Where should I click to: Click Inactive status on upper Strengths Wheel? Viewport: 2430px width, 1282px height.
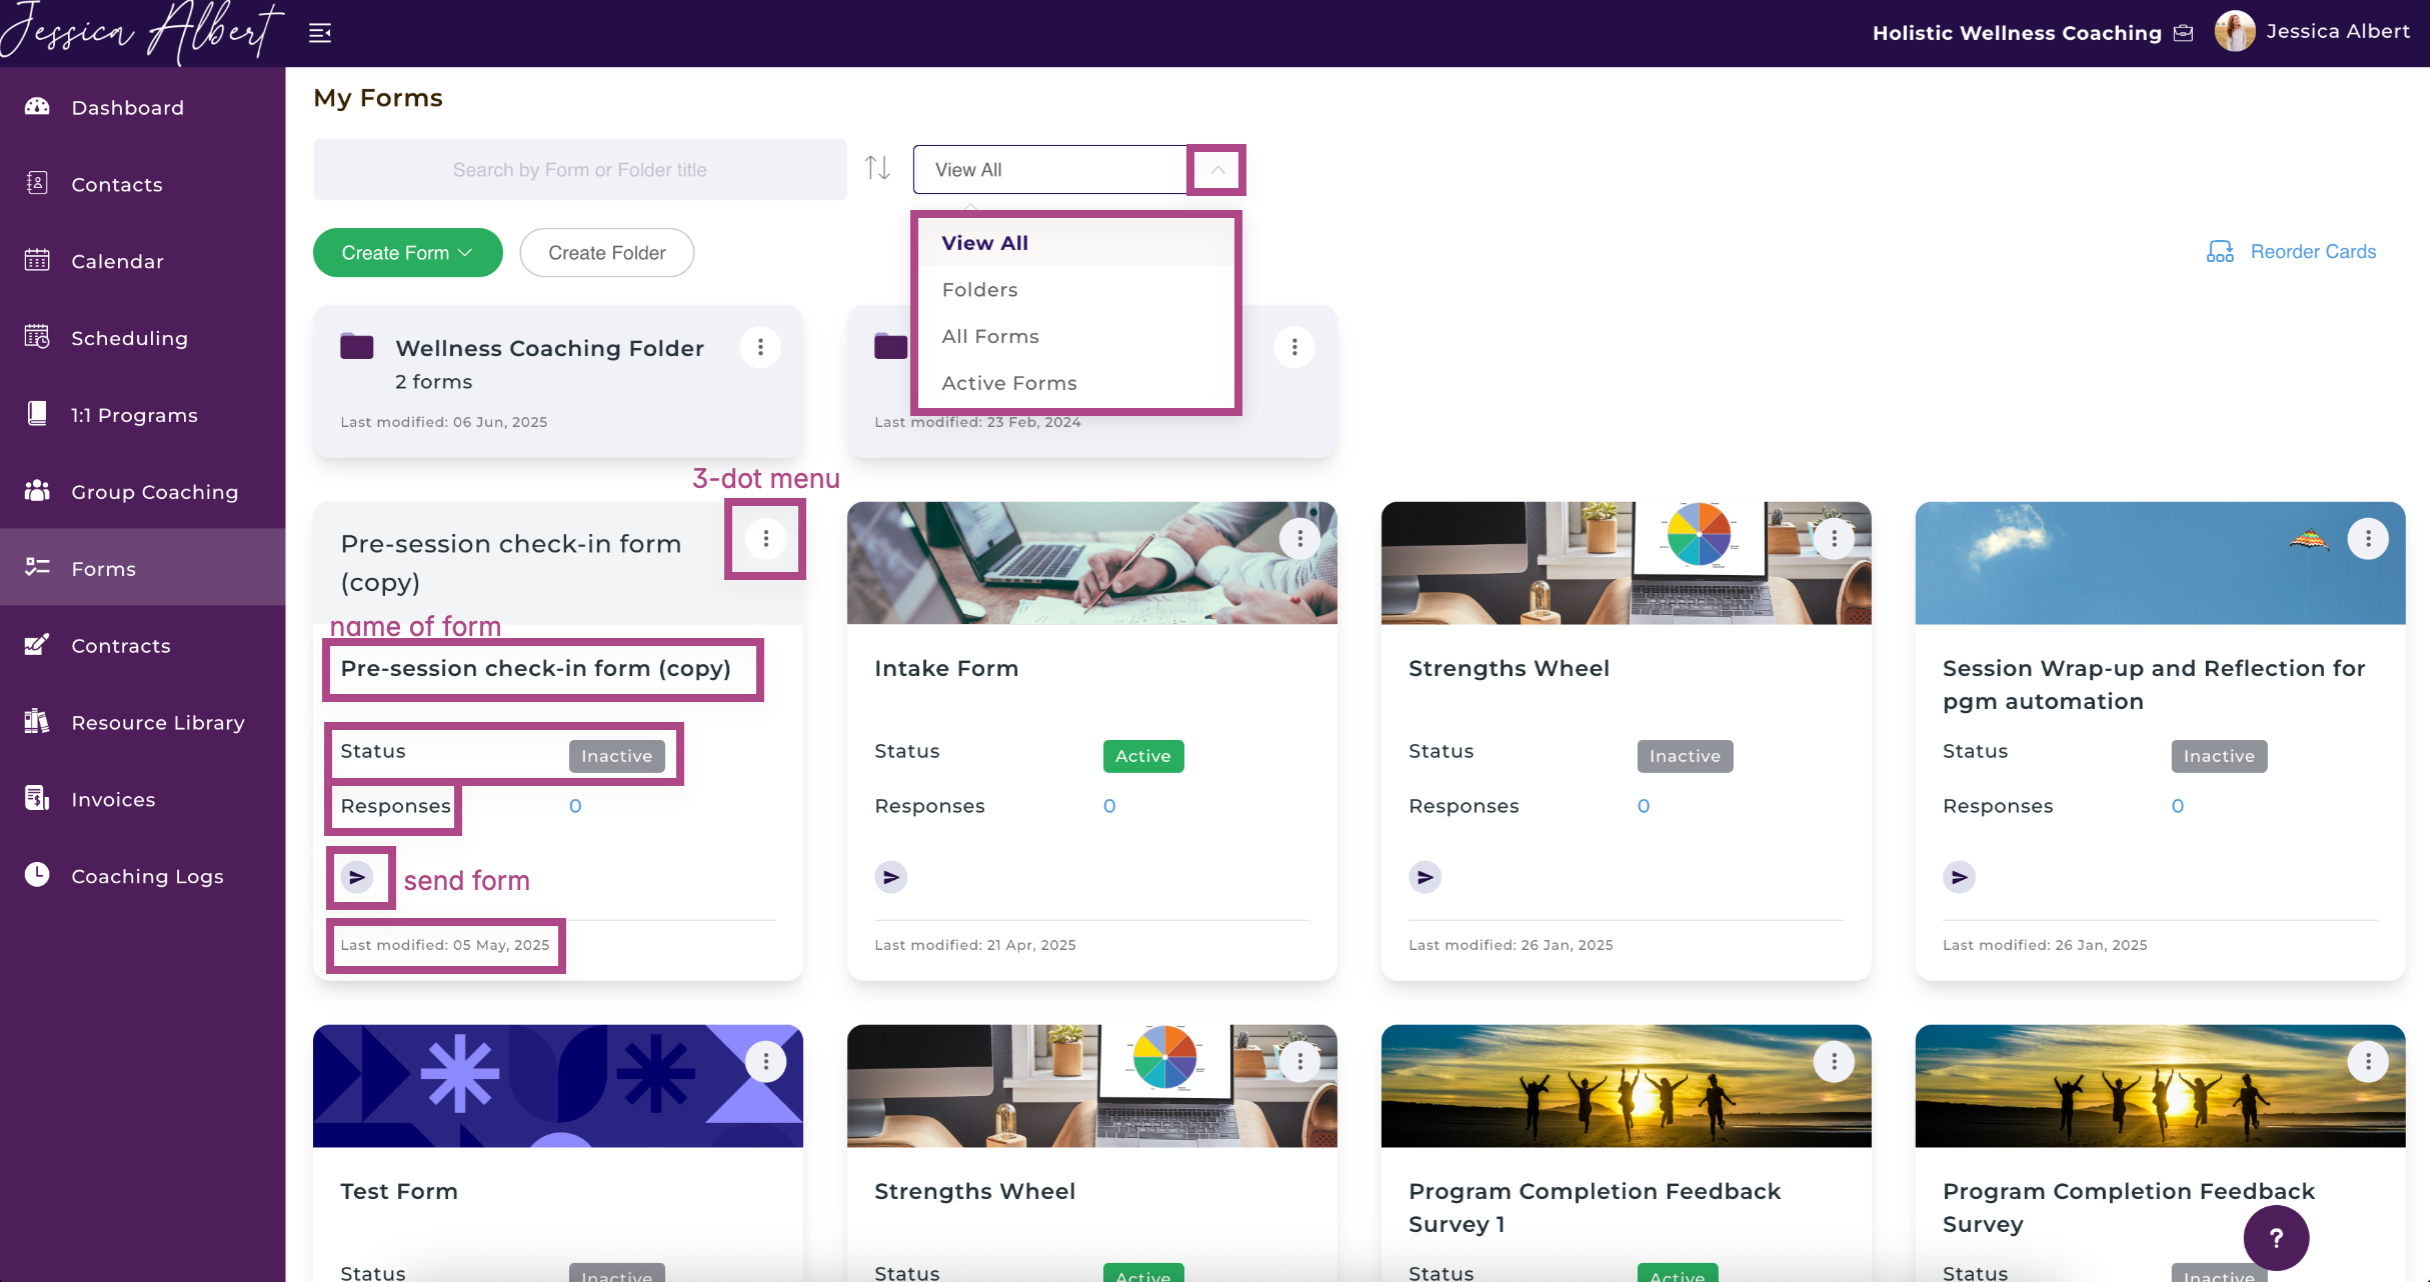(1685, 756)
